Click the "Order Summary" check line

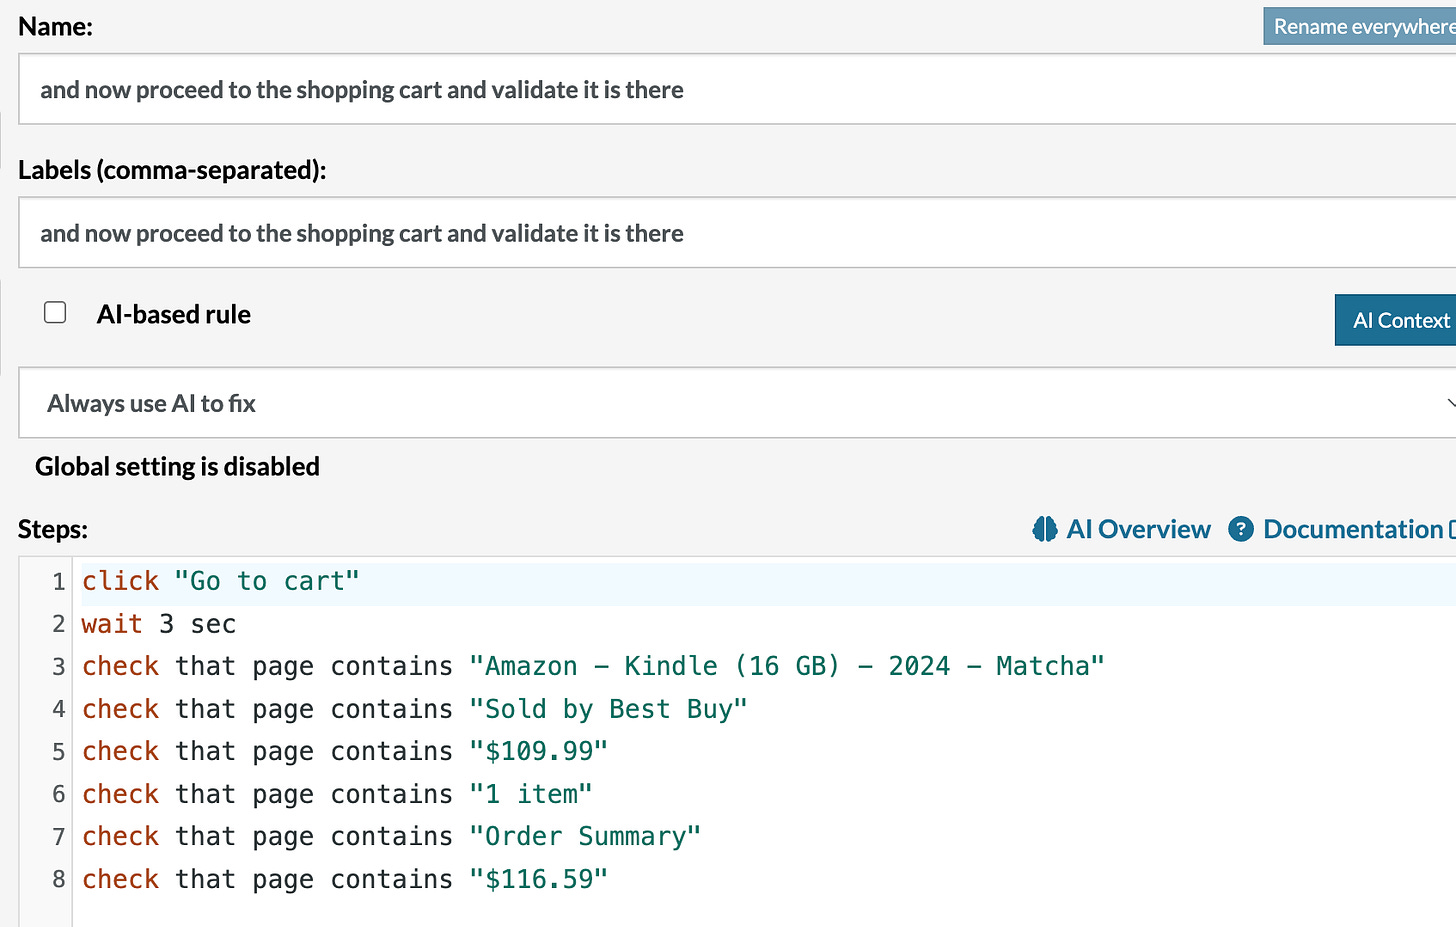coord(391,837)
